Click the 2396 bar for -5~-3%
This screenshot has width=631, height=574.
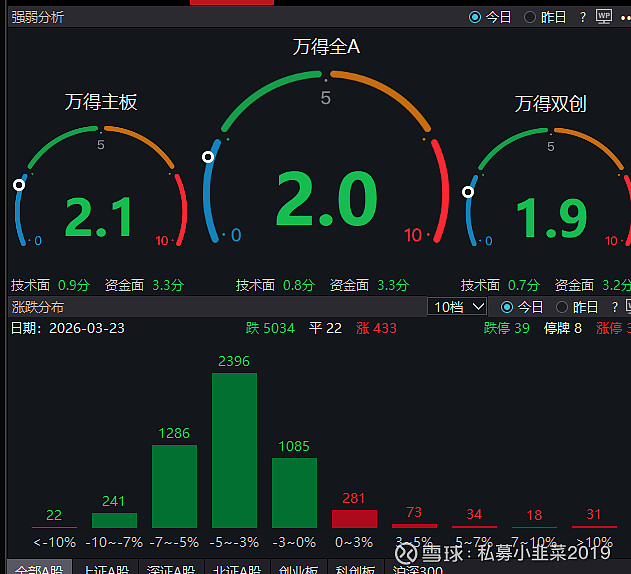(x=235, y=450)
